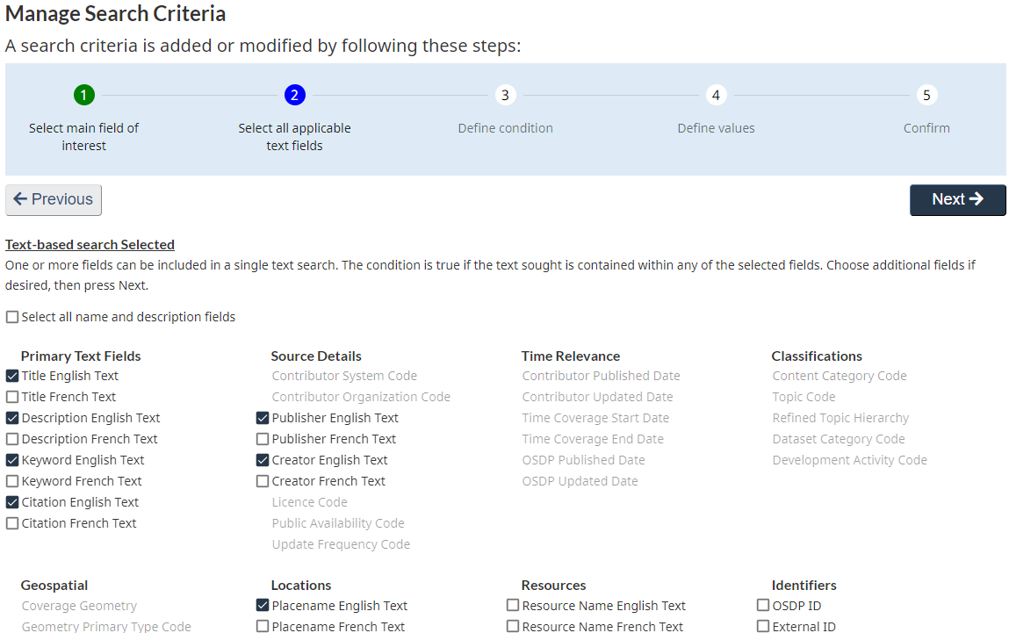Image resolution: width=1009 pixels, height=633 pixels.
Task: Enable the External ID checkbox
Action: tap(762, 626)
